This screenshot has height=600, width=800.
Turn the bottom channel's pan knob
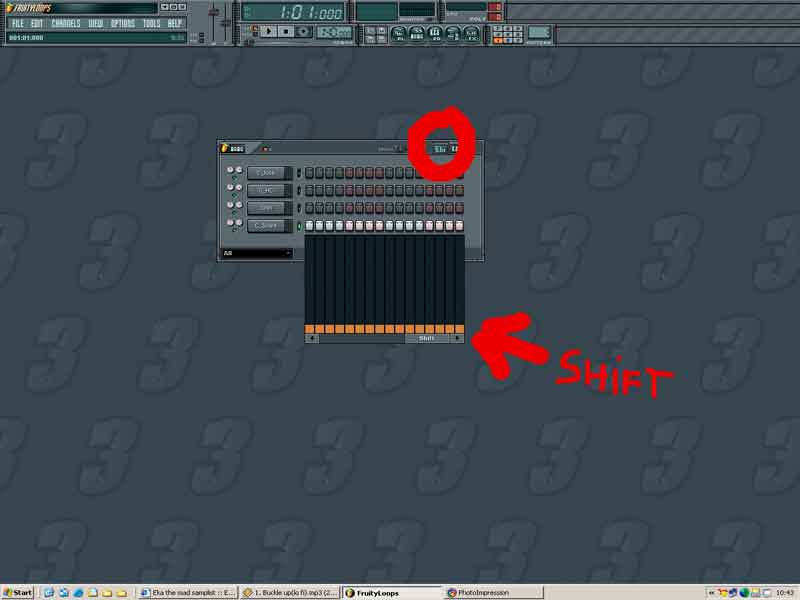point(230,222)
